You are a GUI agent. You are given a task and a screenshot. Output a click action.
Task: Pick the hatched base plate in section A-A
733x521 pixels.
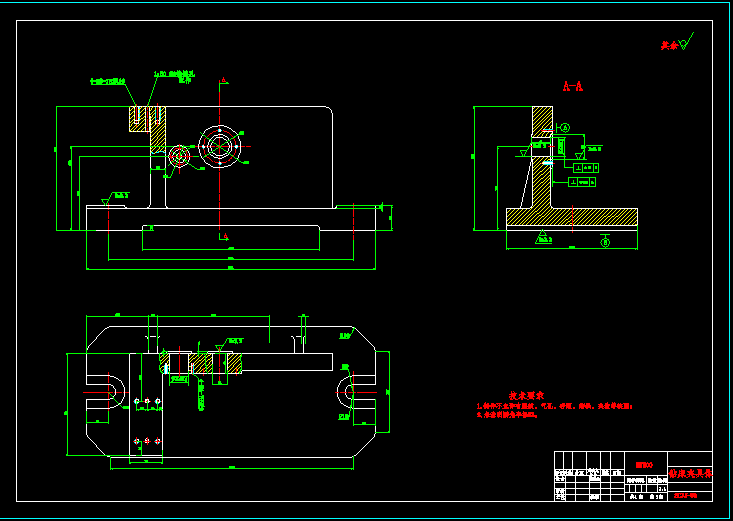(572, 217)
